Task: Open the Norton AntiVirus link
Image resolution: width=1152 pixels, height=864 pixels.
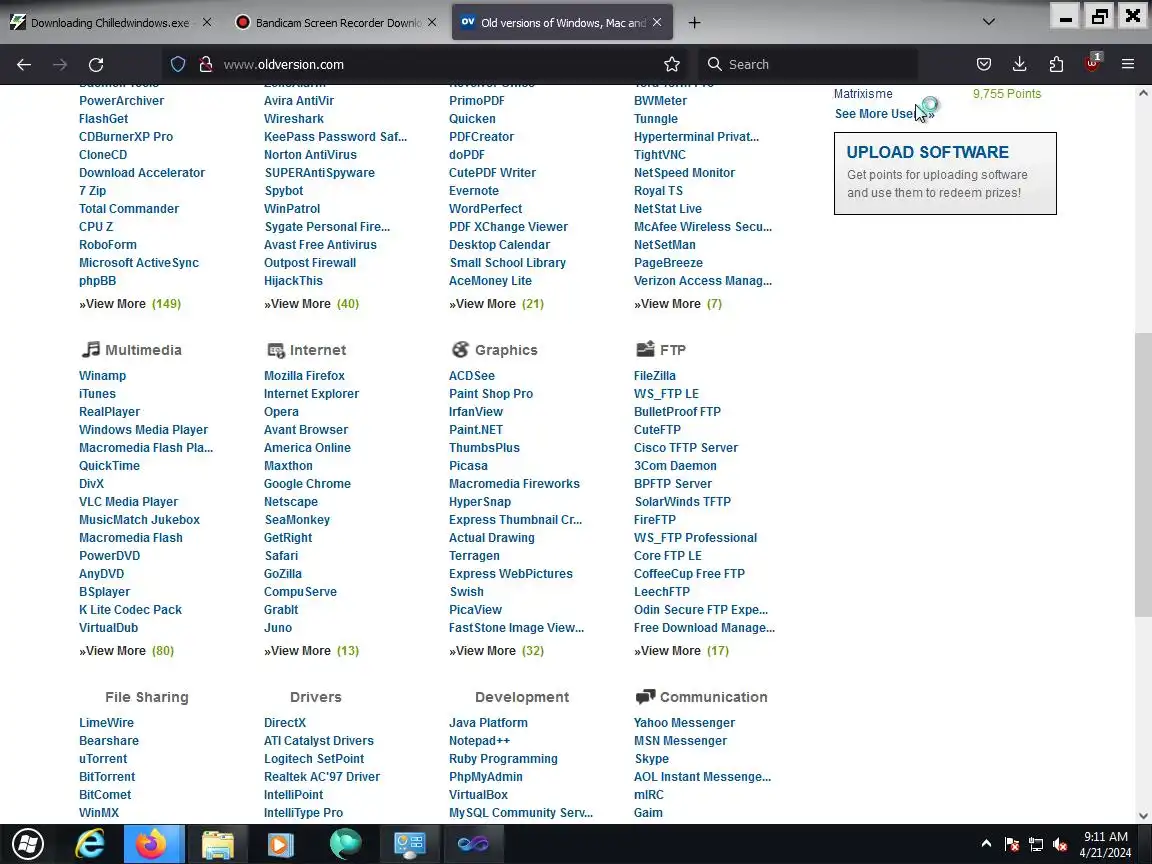Action: [310, 155]
